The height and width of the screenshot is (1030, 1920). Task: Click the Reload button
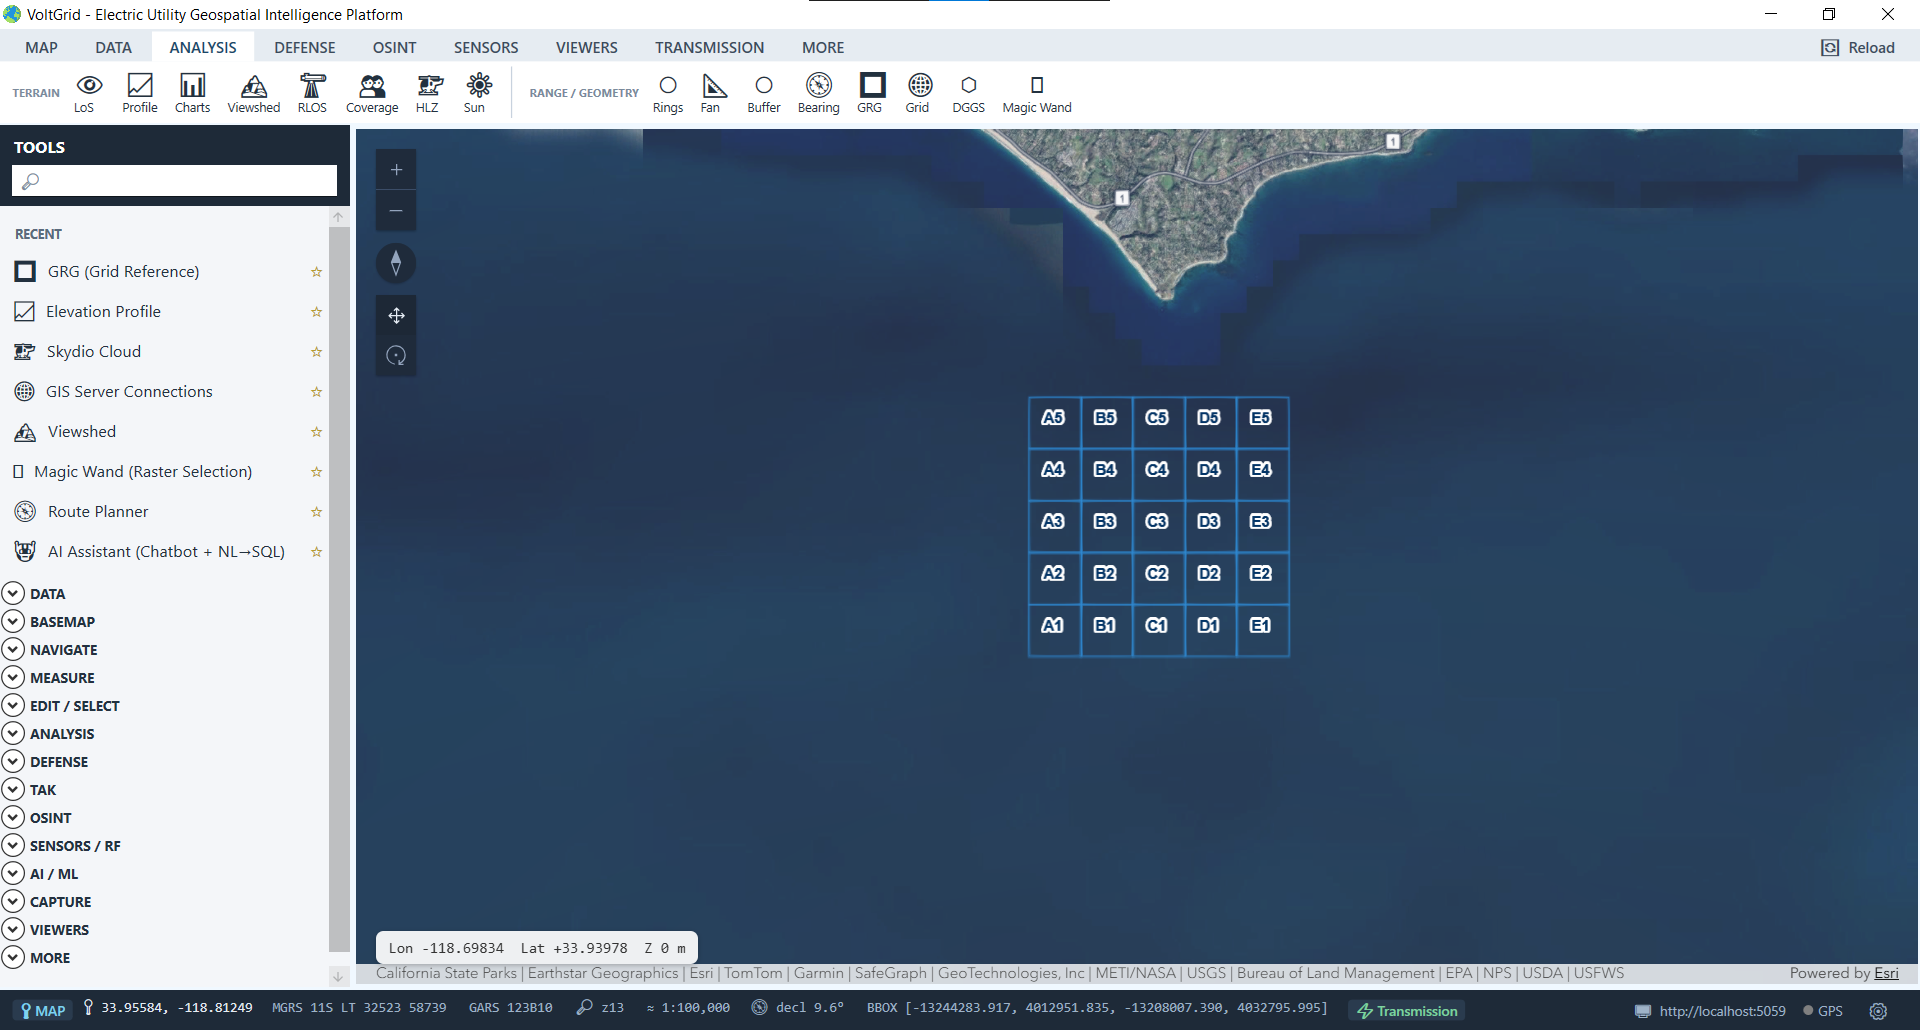pyautogui.click(x=1858, y=48)
